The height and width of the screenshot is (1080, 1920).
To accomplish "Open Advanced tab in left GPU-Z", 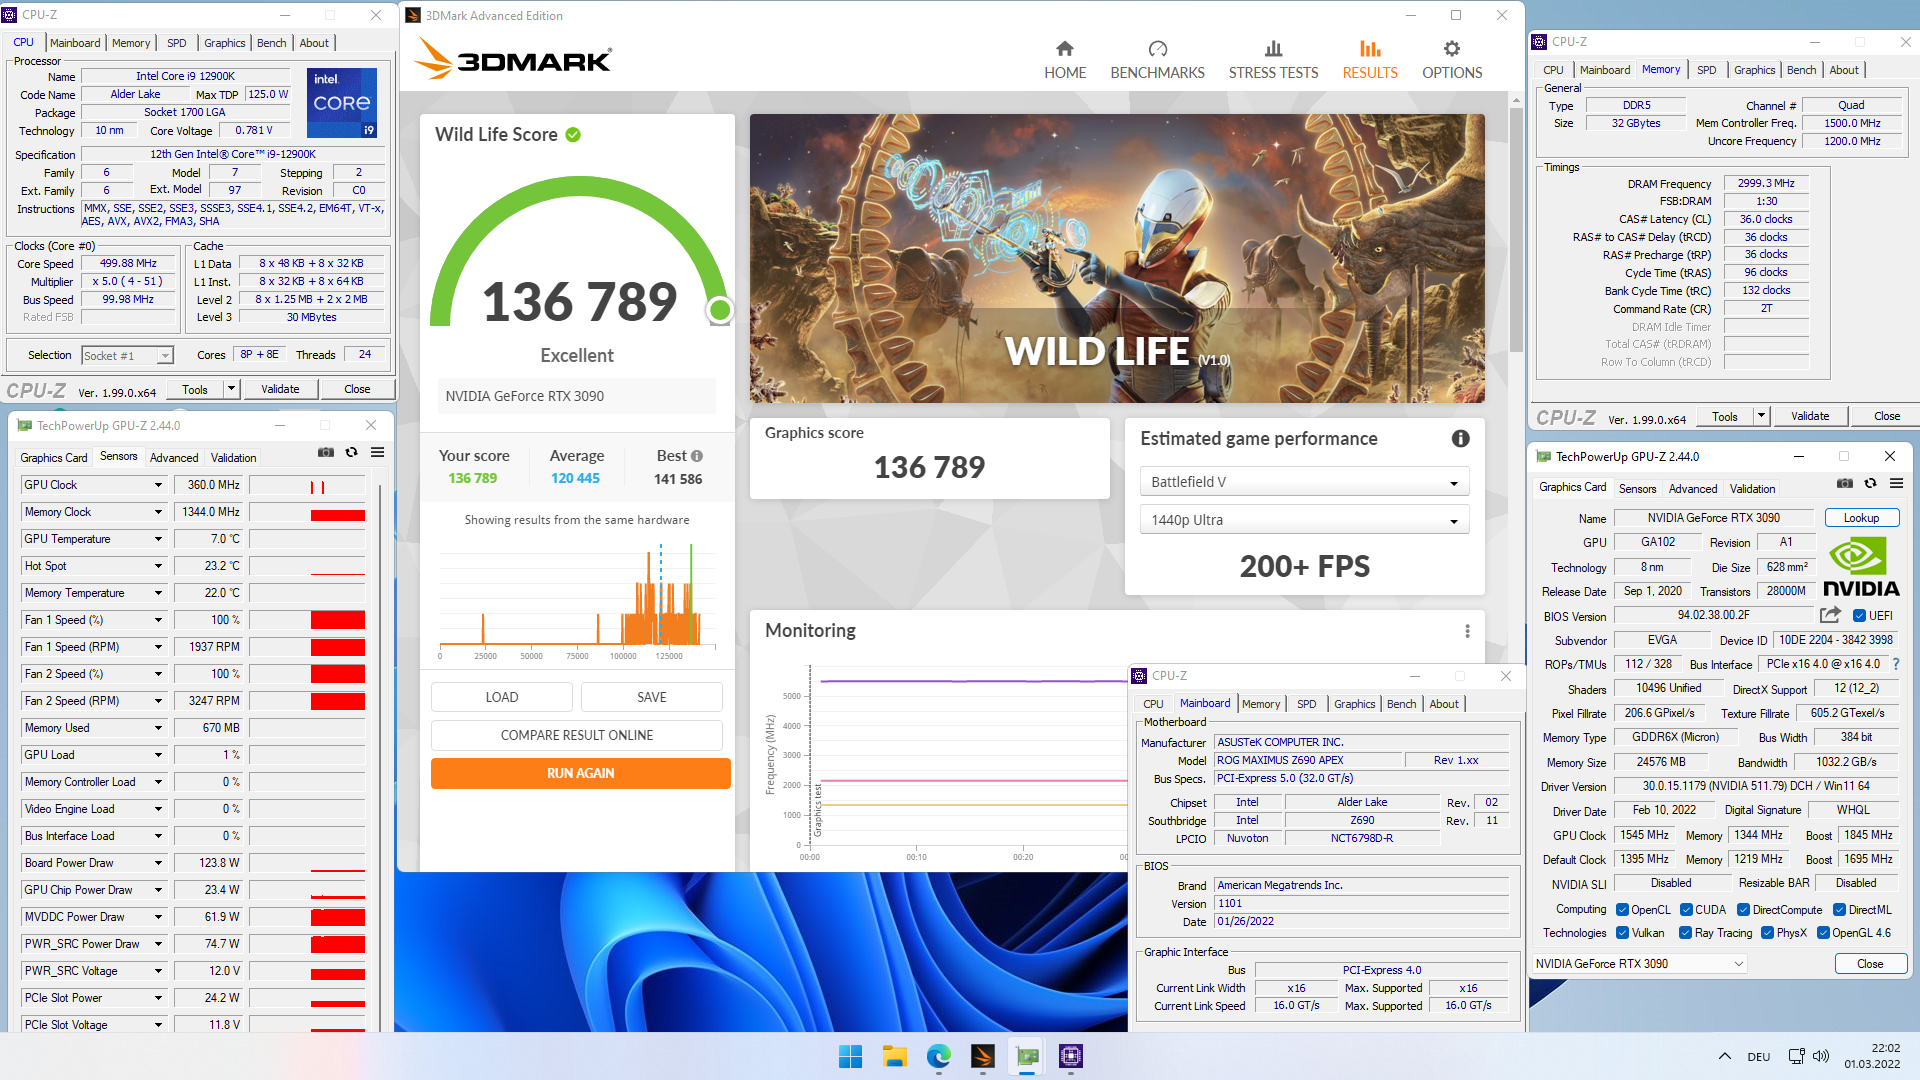I will click(174, 458).
